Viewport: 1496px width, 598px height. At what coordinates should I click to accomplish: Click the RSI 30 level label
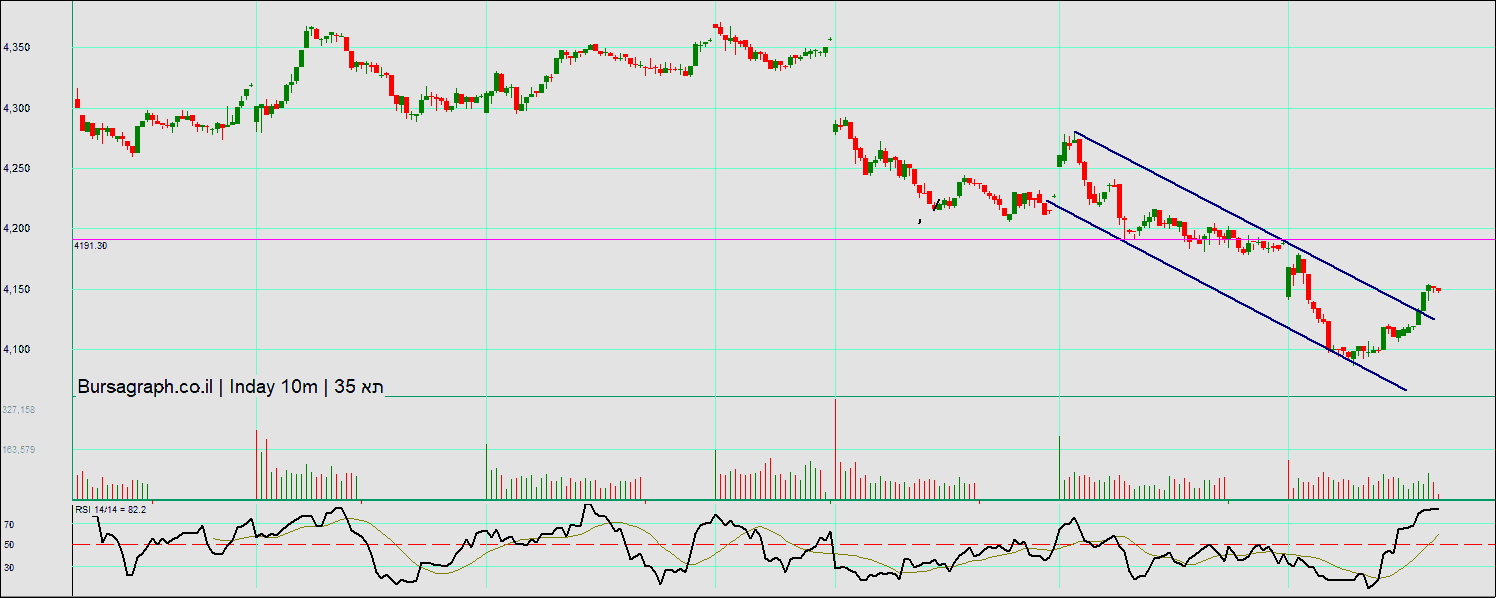pos(9,567)
